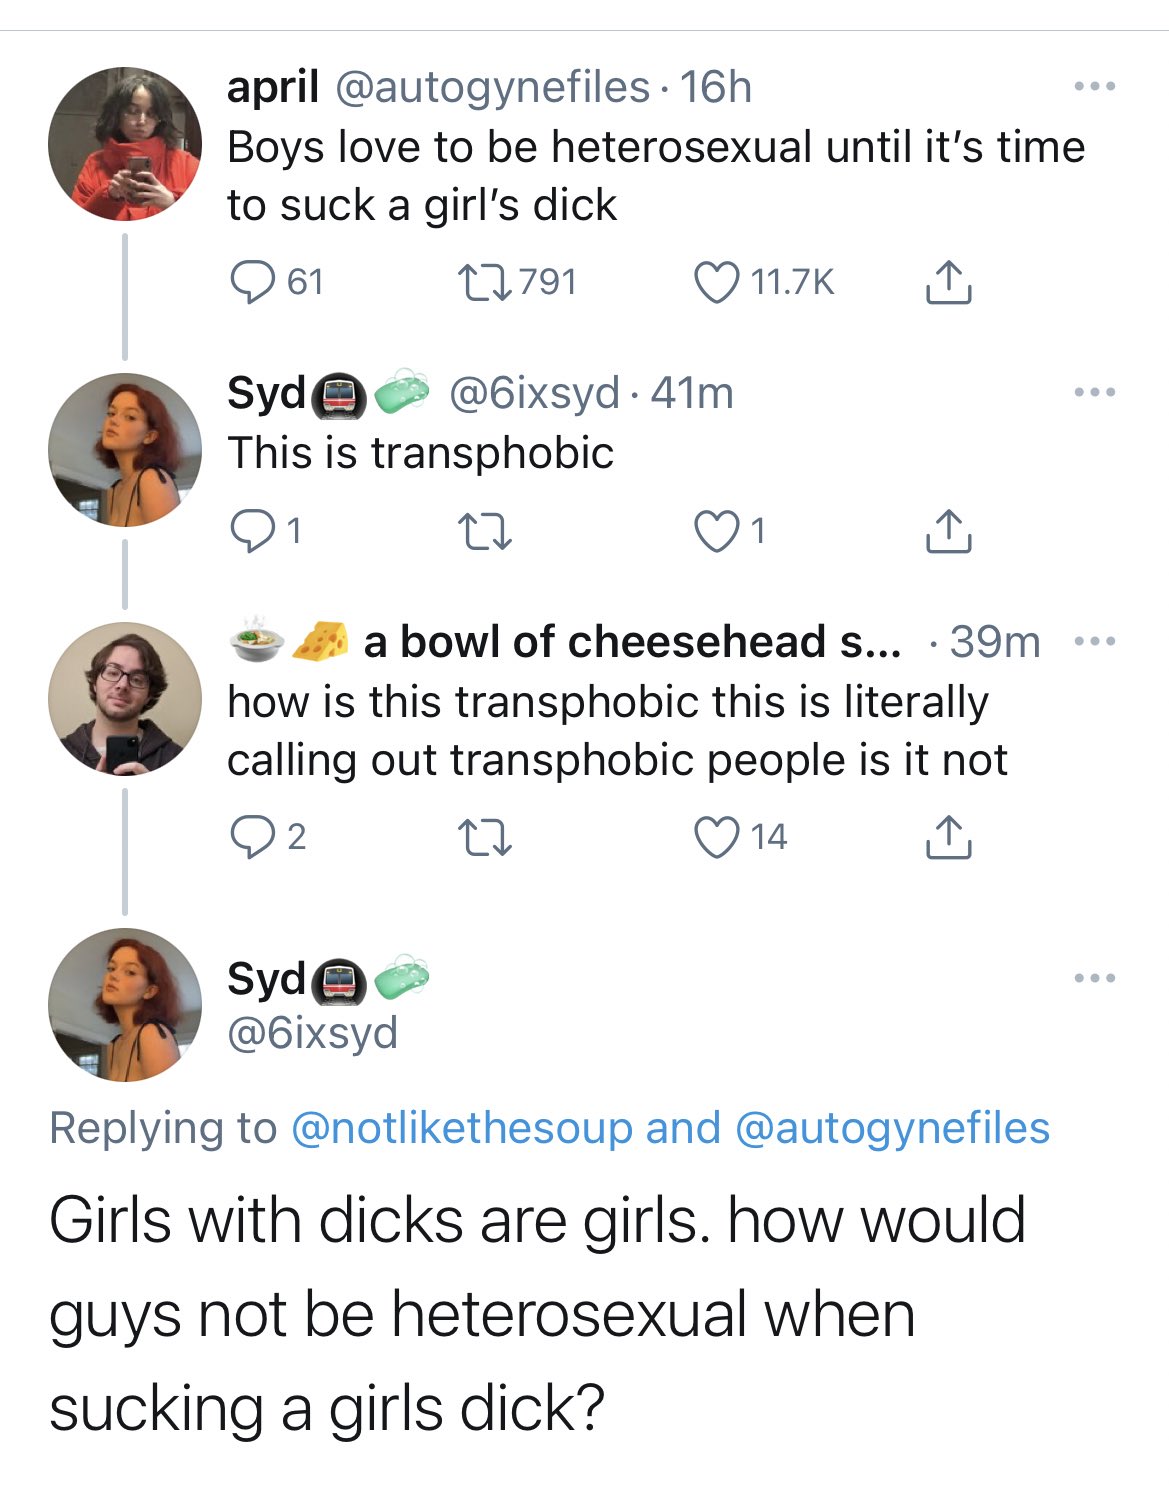The height and width of the screenshot is (1486, 1169).
Task: Share april's tweet via share icon
Action: 947,282
